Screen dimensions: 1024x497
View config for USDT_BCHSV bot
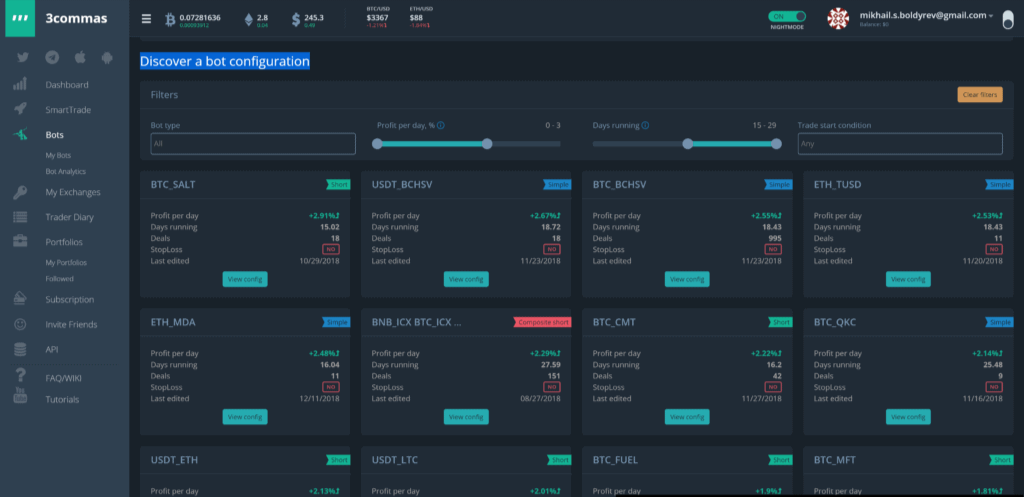tap(466, 279)
